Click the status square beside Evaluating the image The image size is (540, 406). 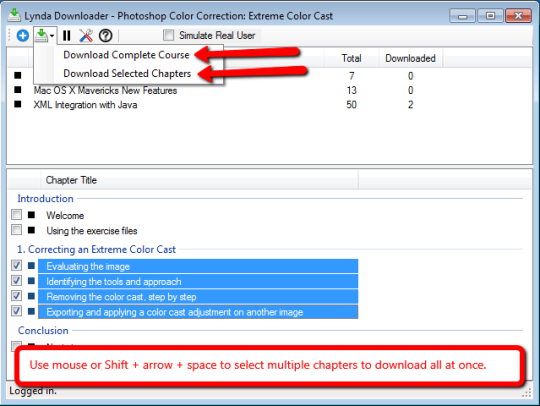tap(31, 266)
